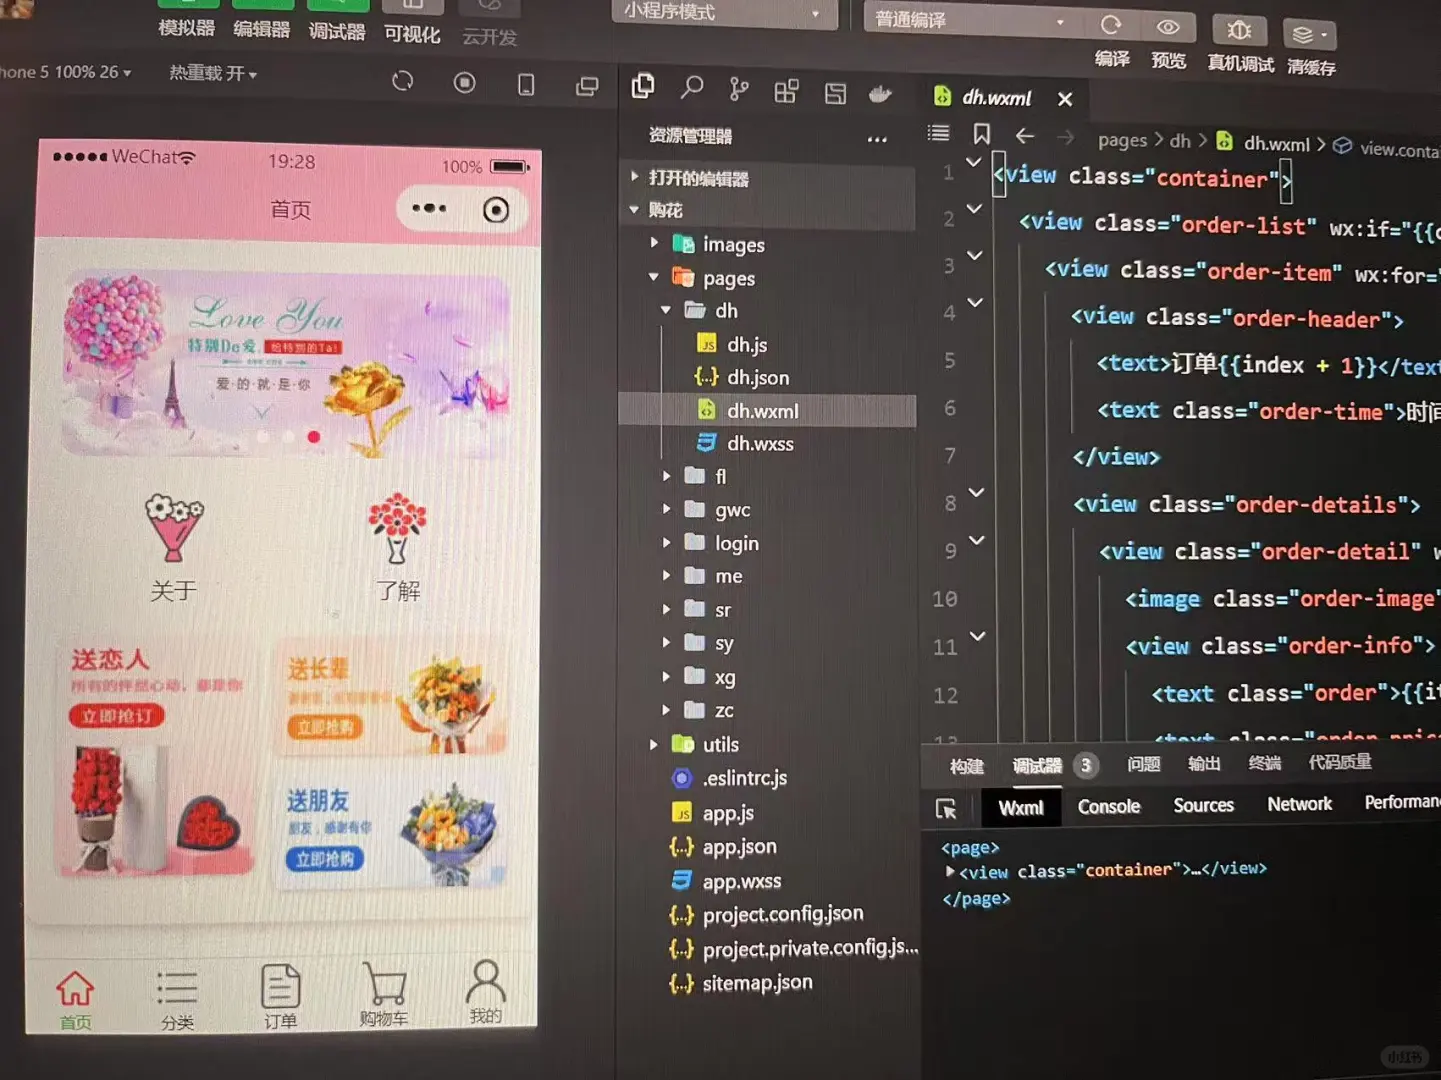Open the mini program capsule three-dot menu
Image resolution: width=1441 pixels, height=1080 pixels.
pos(429,208)
